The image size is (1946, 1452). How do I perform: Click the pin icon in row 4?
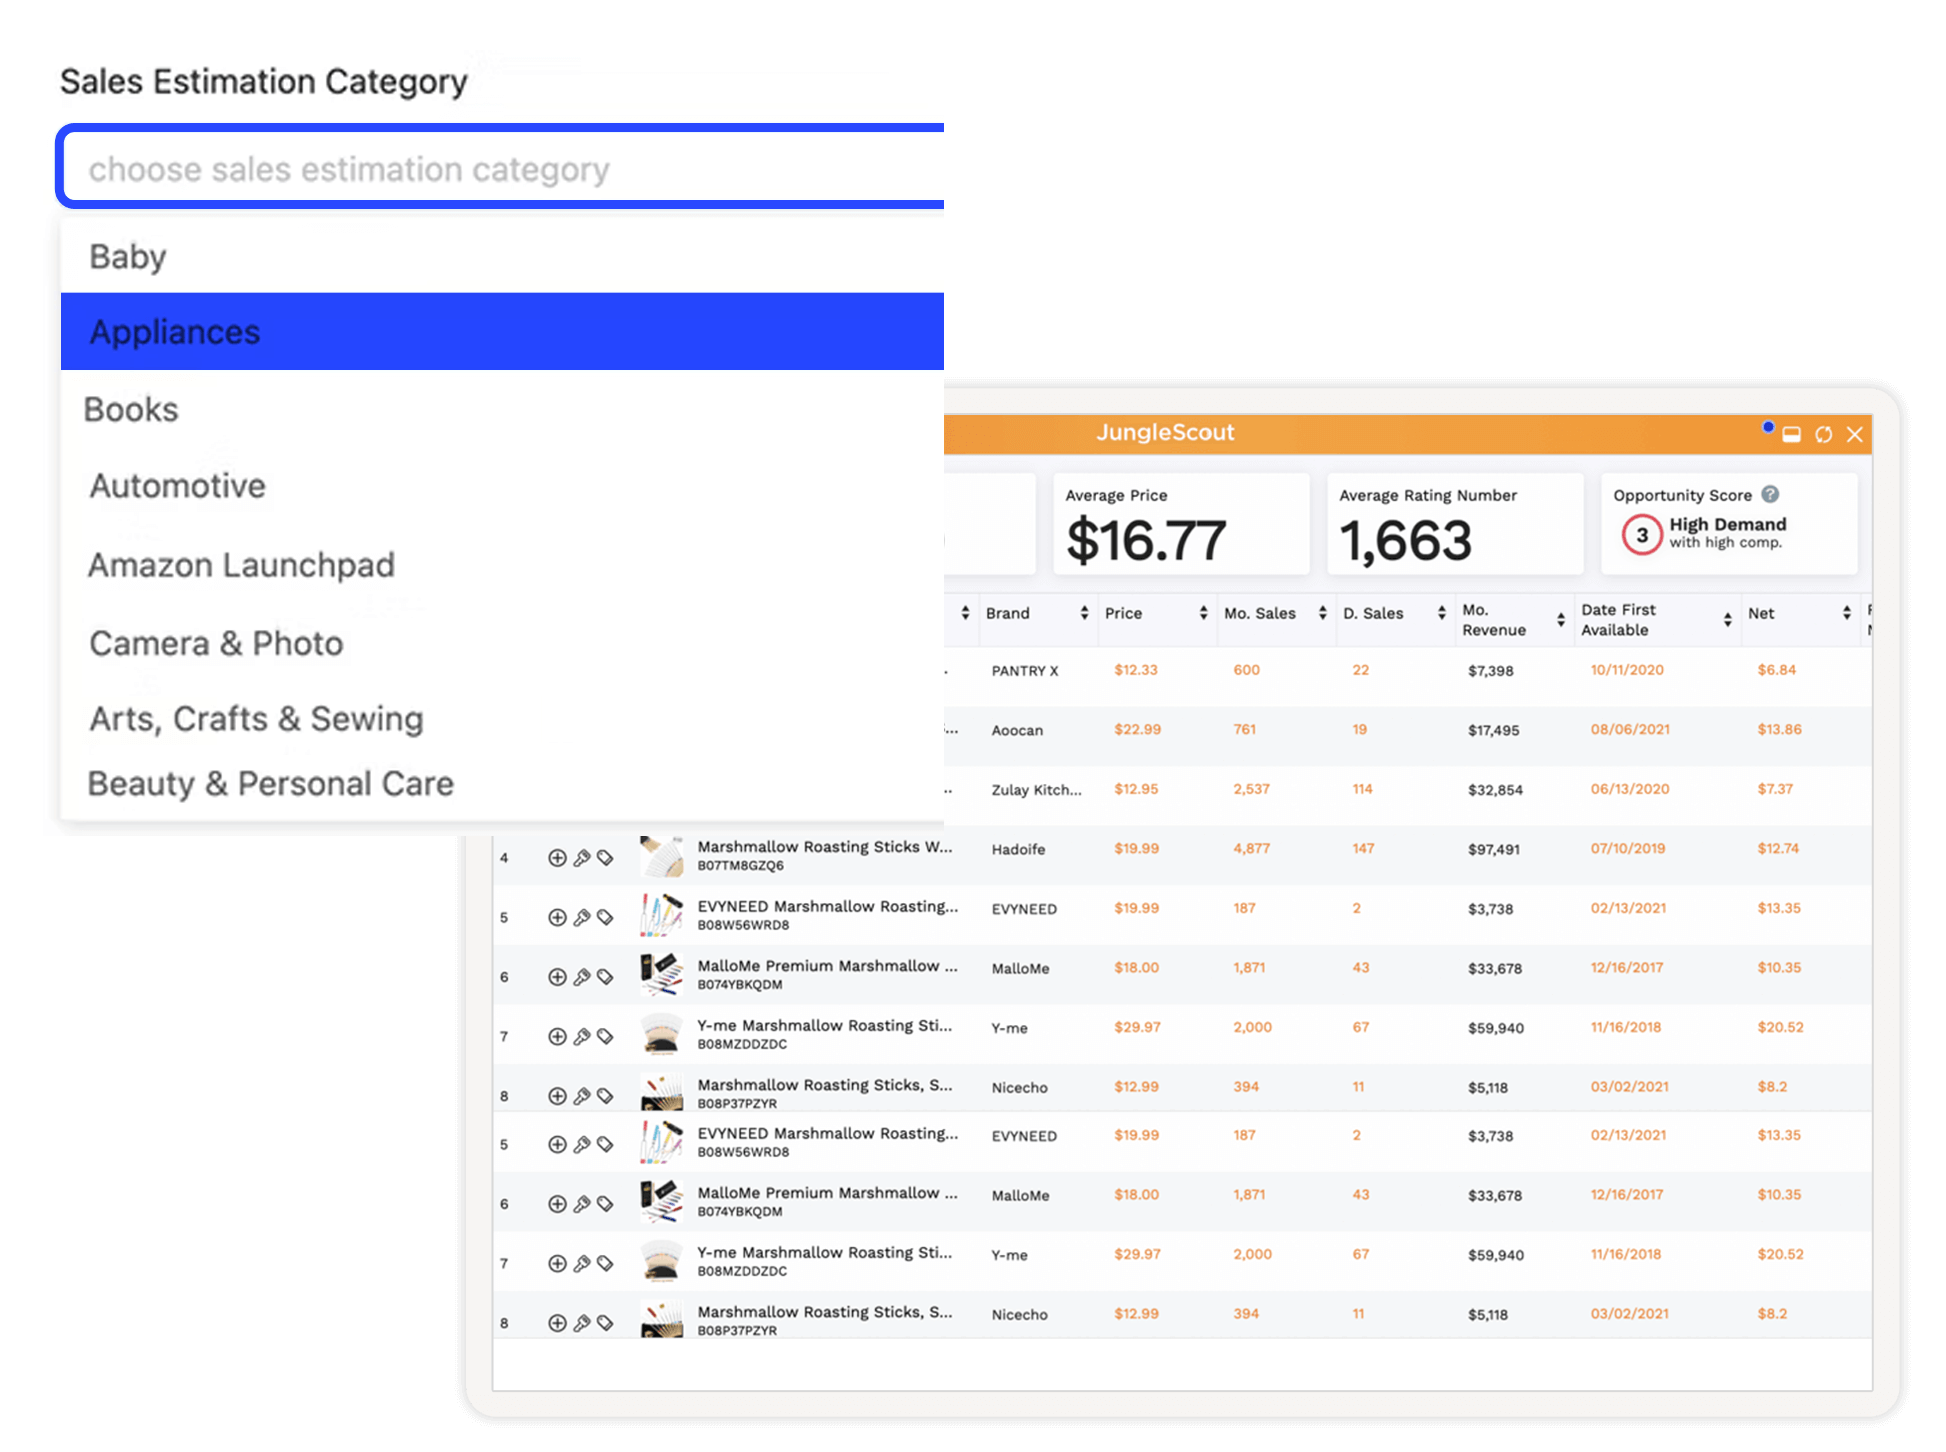tap(581, 858)
